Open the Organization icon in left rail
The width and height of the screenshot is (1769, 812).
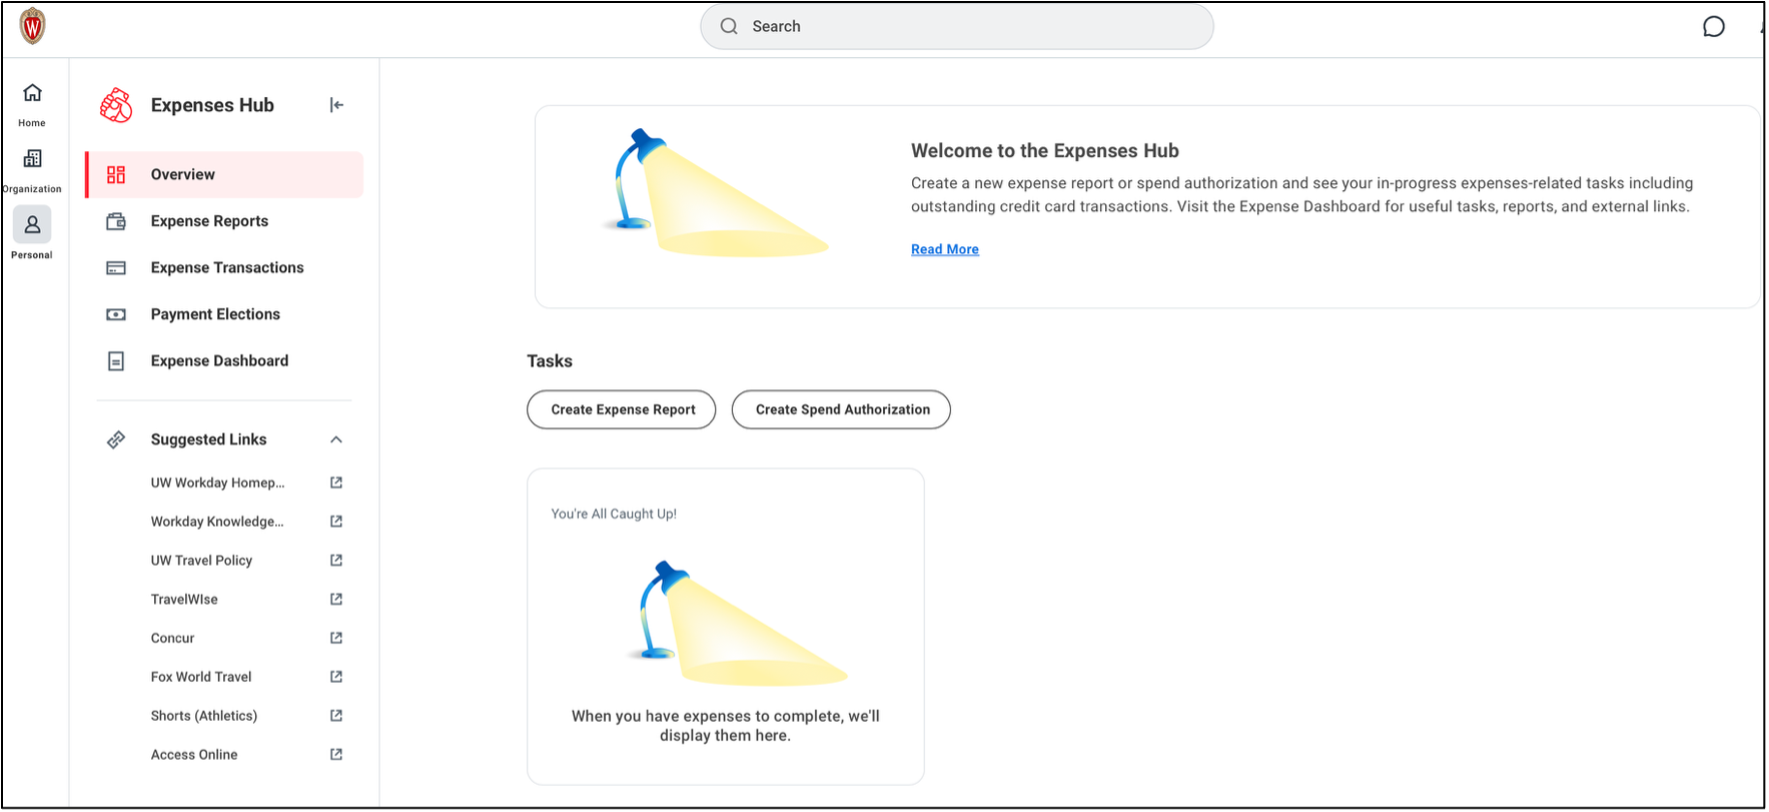[32, 159]
